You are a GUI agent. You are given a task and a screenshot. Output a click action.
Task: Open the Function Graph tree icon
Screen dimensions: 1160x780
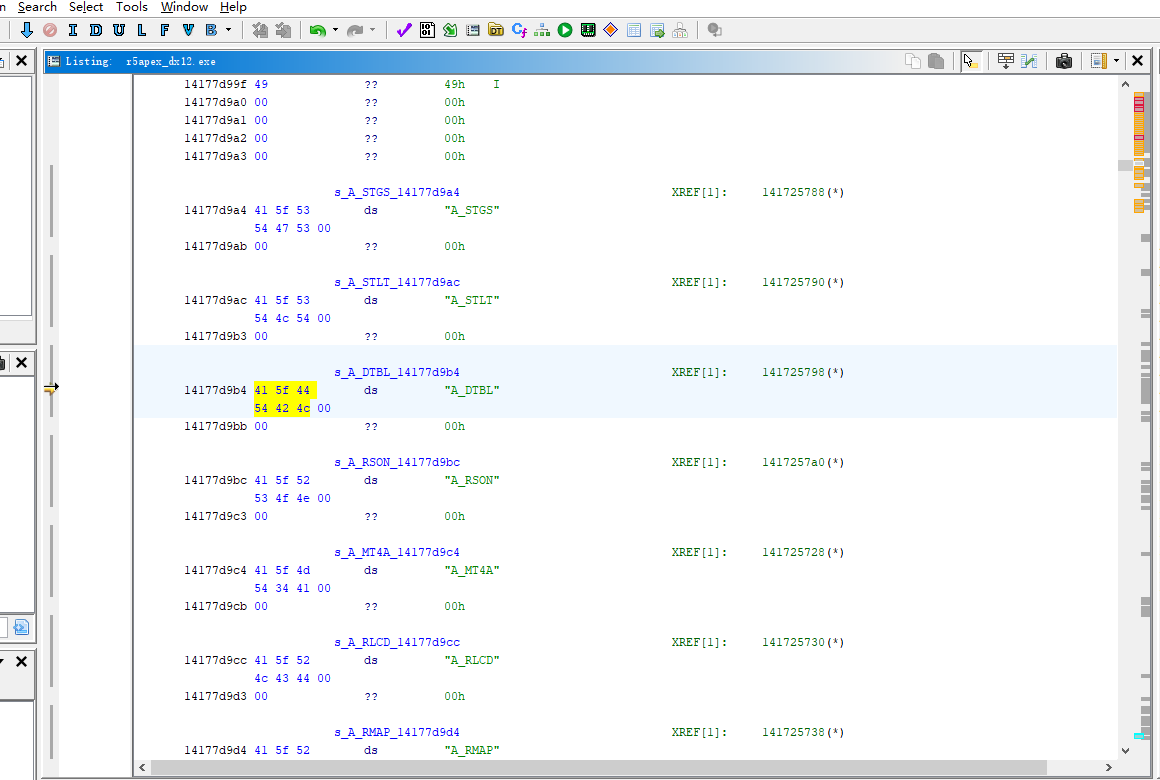tap(542, 30)
